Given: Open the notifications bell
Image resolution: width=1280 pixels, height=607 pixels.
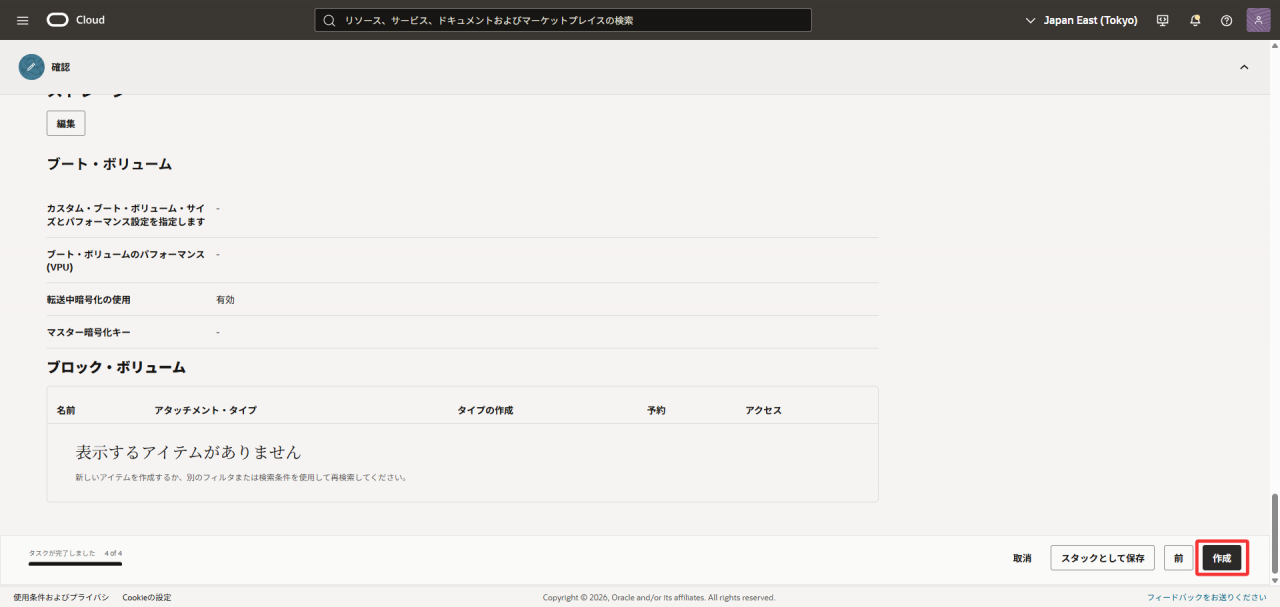Looking at the screenshot, I should (1194, 20).
